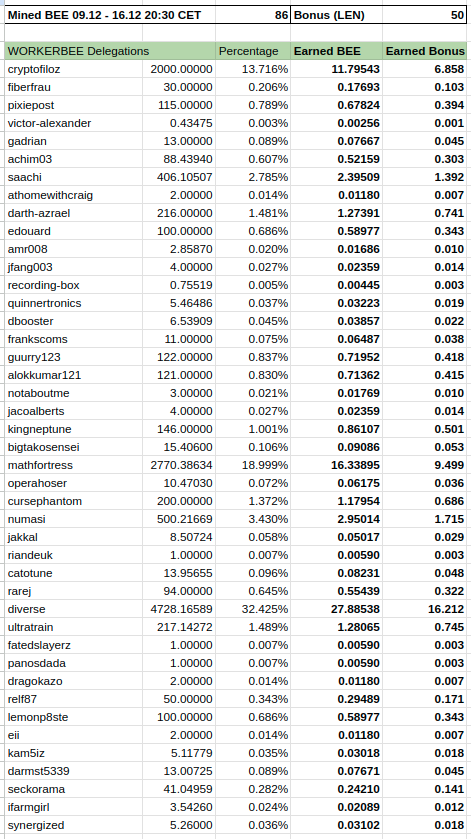Click the diverse percentage cell 32.425%

(x=253, y=609)
